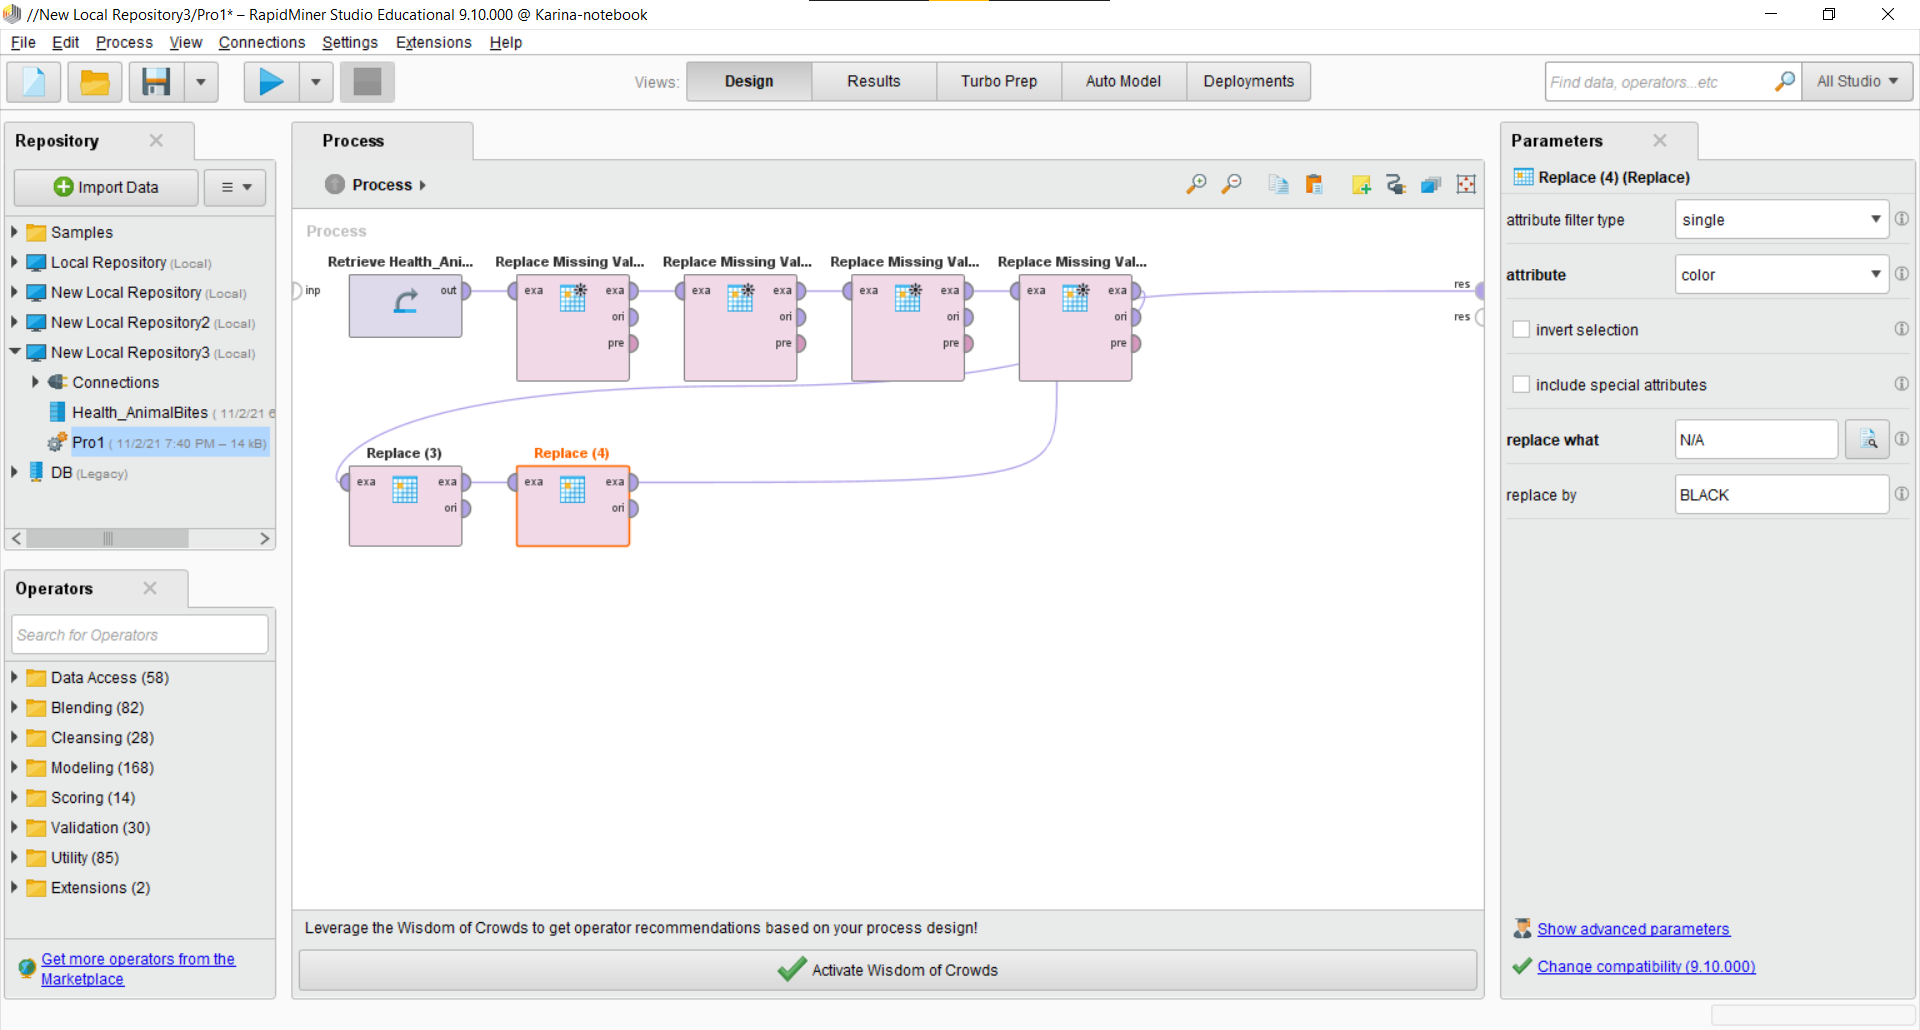Open regex editor next to replace what
The height and width of the screenshot is (1030, 1920).
[x=1867, y=440]
